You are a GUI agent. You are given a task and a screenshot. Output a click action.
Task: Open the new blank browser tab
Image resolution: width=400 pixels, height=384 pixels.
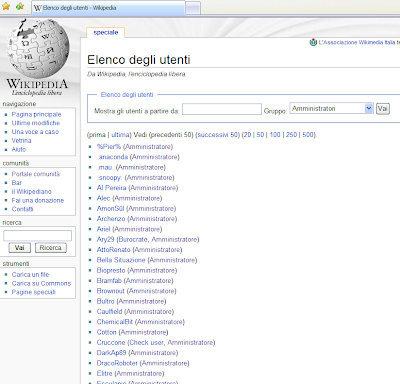[193, 8]
